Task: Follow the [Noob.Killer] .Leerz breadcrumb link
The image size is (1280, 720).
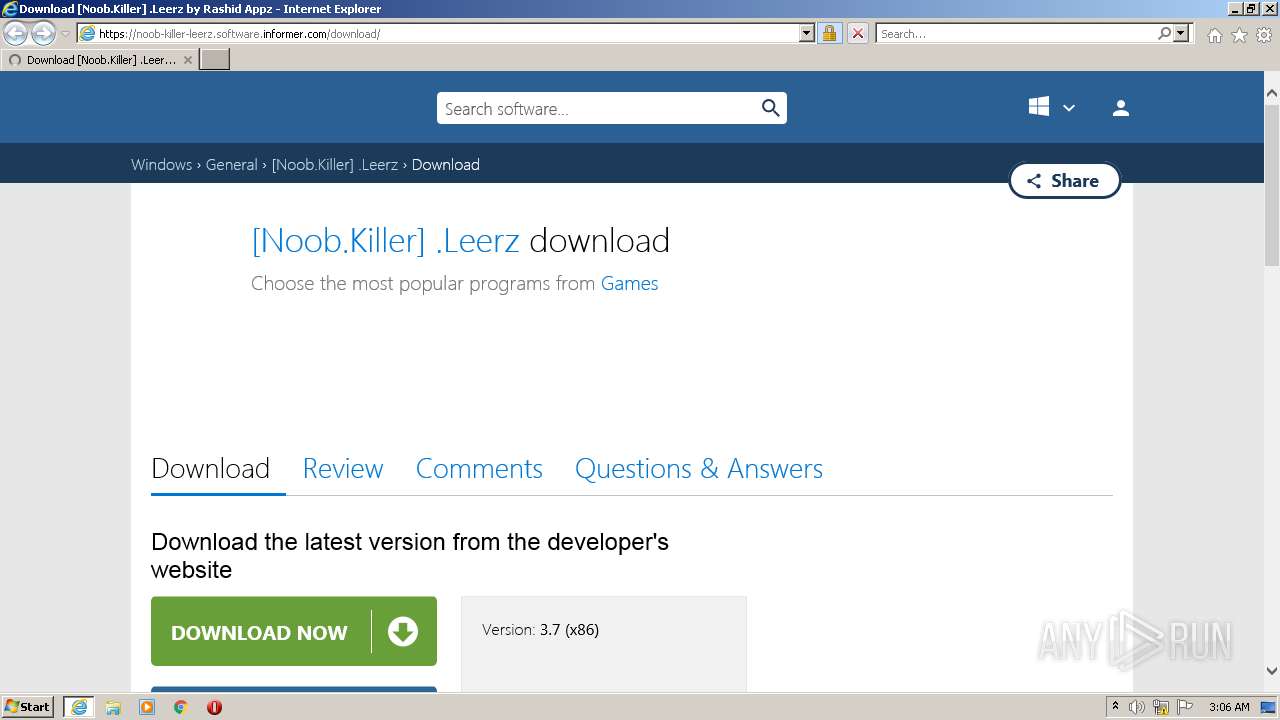Action: [x=335, y=165]
